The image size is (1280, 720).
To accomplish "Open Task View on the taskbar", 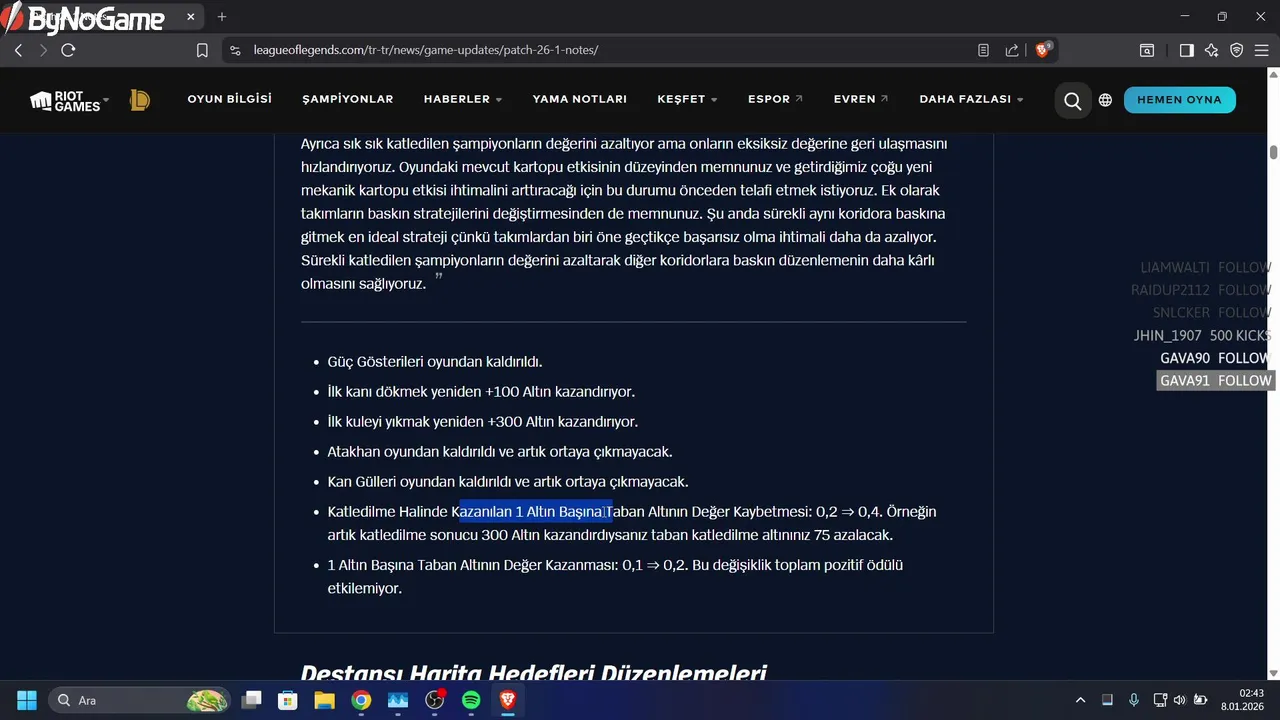I will click(252, 700).
